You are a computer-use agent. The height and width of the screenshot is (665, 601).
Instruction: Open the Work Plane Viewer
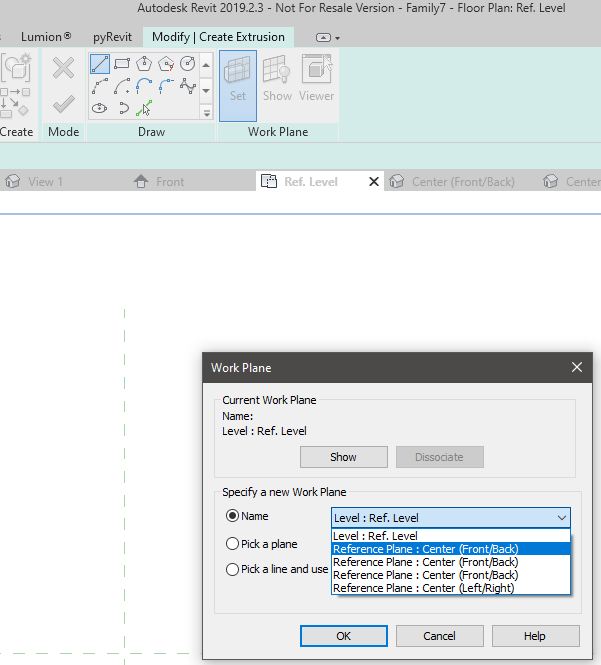click(316, 79)
